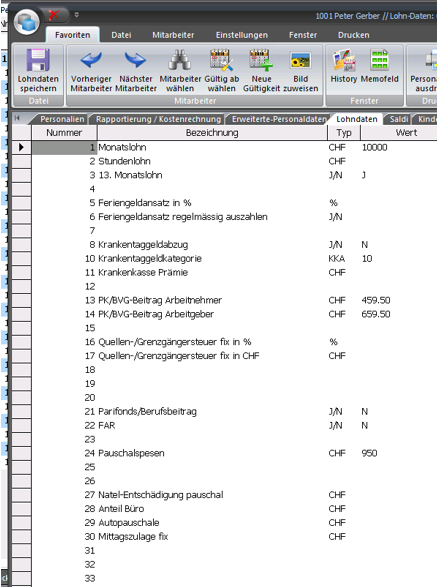This screenshot has width=437, height=587.
Task: Open the Einstellungen ribbon tab
Action: click(242, 35)
